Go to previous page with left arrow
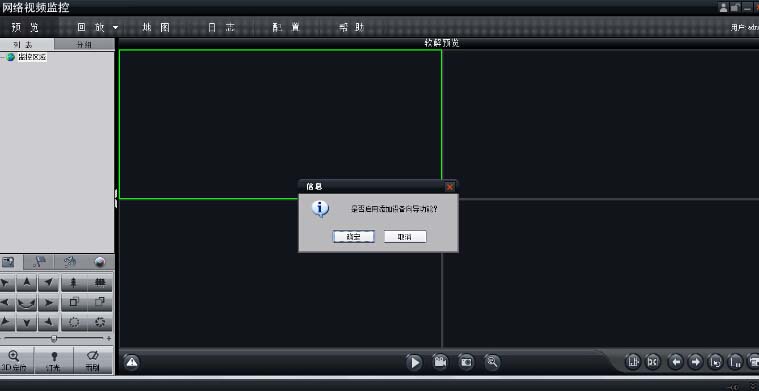759x391 pixels. [676, 361]
